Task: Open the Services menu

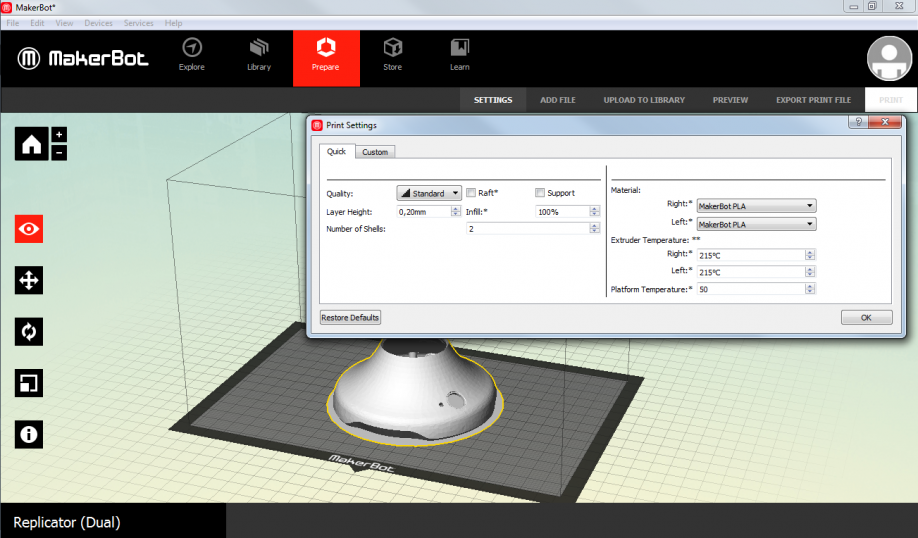Action: point(139,23)
